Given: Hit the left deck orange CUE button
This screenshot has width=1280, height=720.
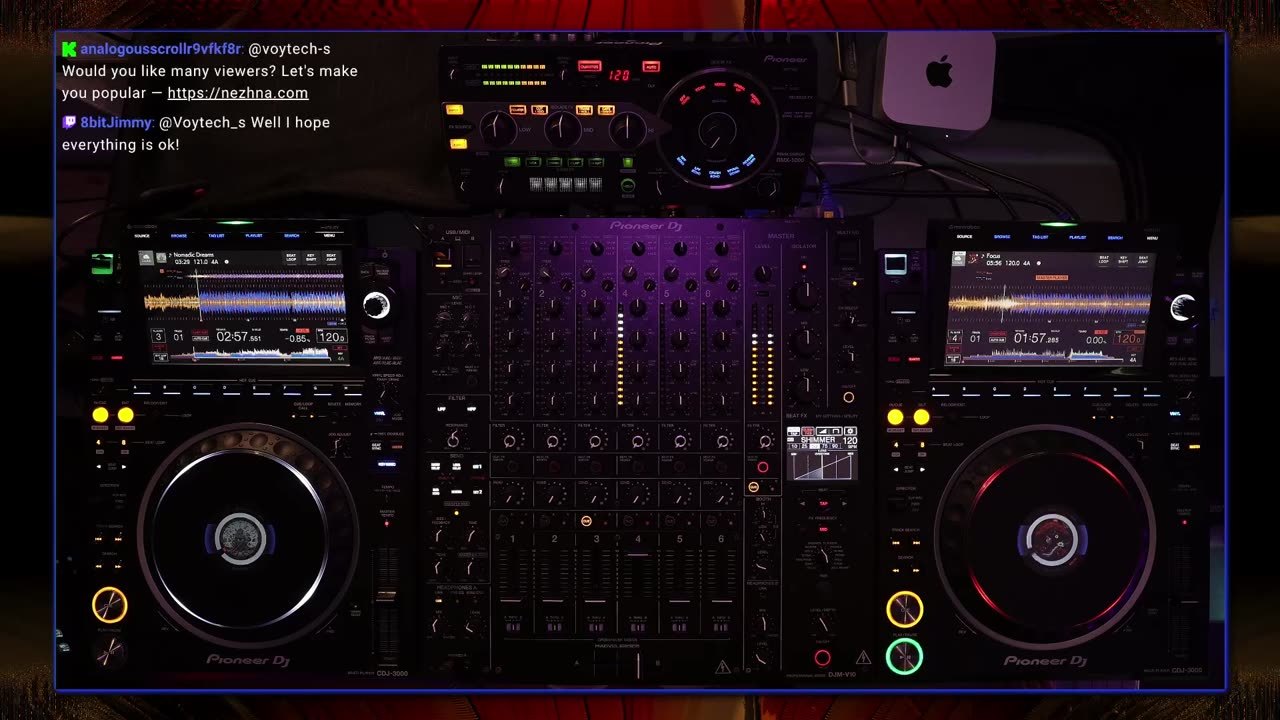Looking at the screenshot, I should (x=110, y=605).
